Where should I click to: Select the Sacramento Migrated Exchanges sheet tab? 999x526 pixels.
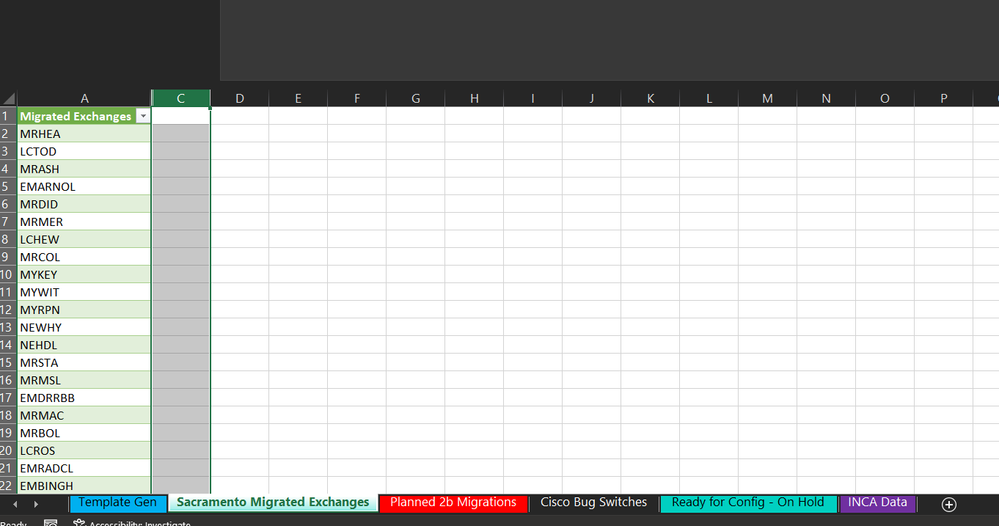[273, 502]
